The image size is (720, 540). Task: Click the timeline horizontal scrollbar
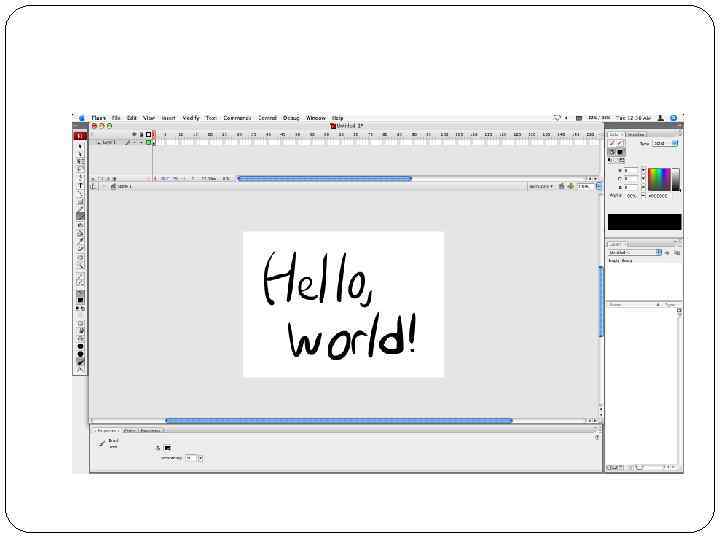(x=324, y=179)
